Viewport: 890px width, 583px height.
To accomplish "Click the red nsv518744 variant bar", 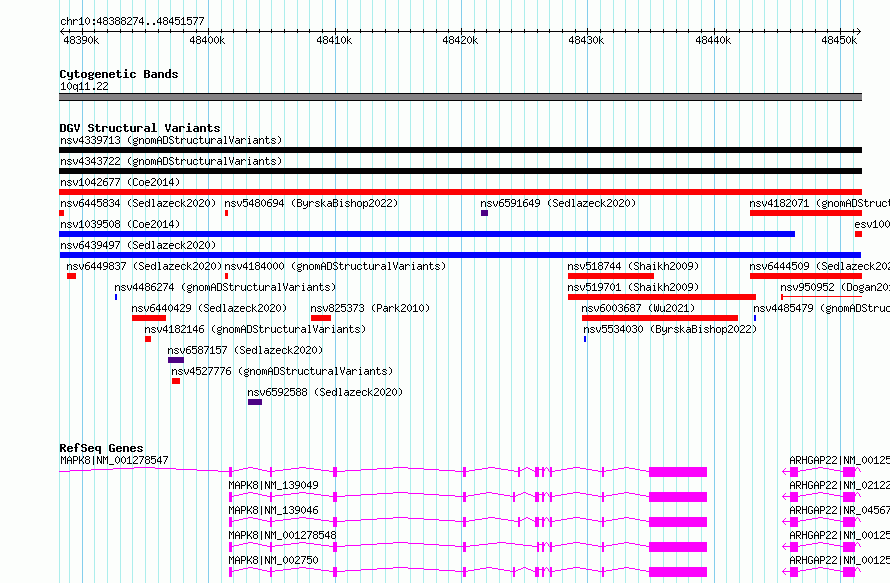I will click(611, 276).
